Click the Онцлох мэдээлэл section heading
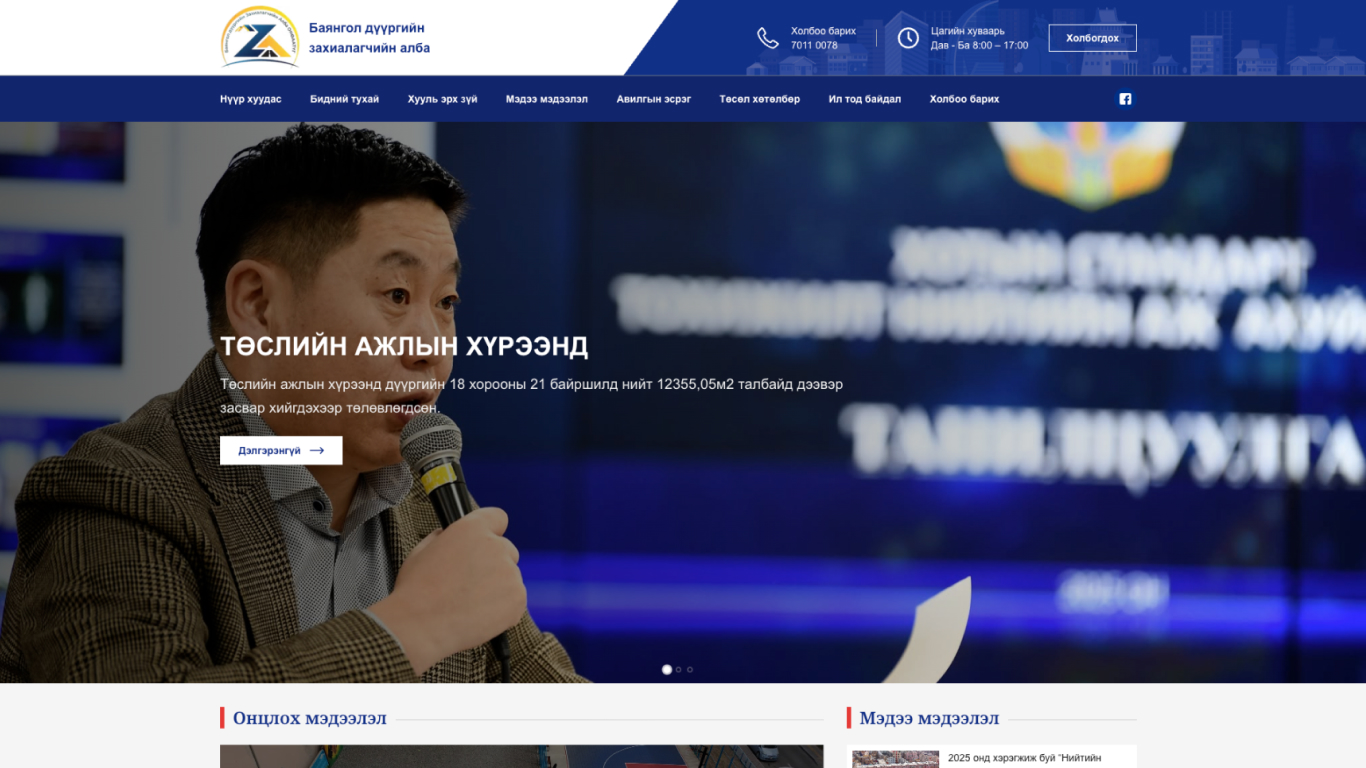The height and width of the screenshot is (768, 1366). click(310, 718)
